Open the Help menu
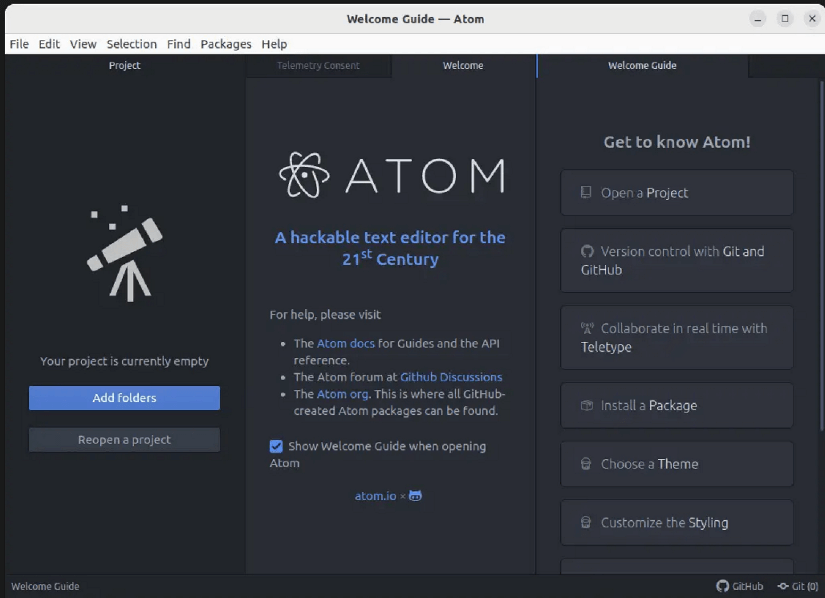Viewport: 825px width, 598px height. coord(274,44)
